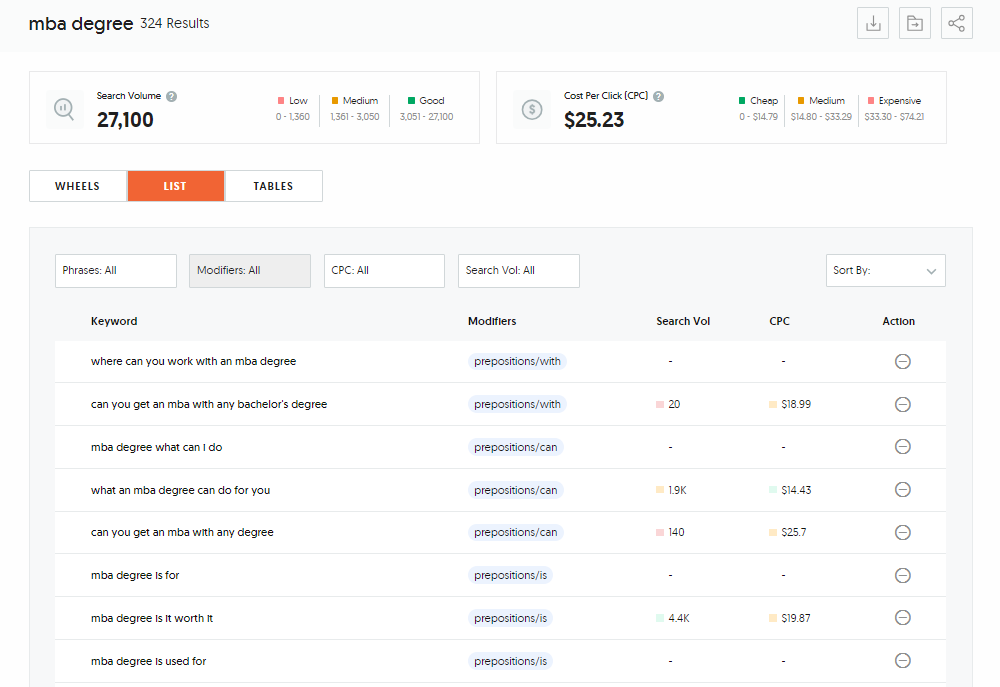Open the CPC: All filter

point(384,270)
